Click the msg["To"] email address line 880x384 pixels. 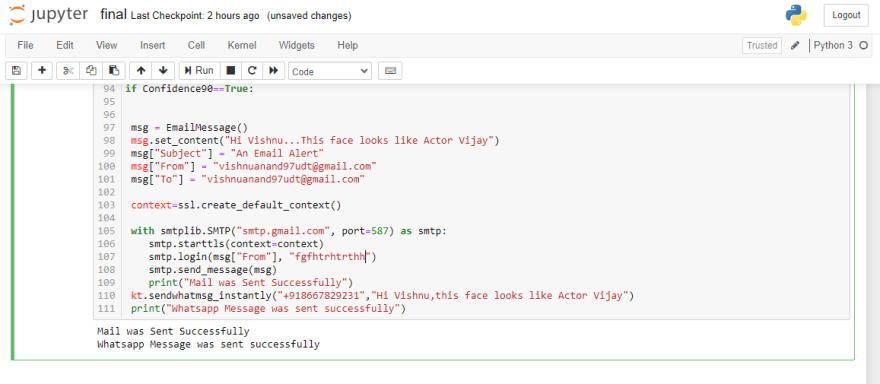pyautogui.click(x=248, y=179)
